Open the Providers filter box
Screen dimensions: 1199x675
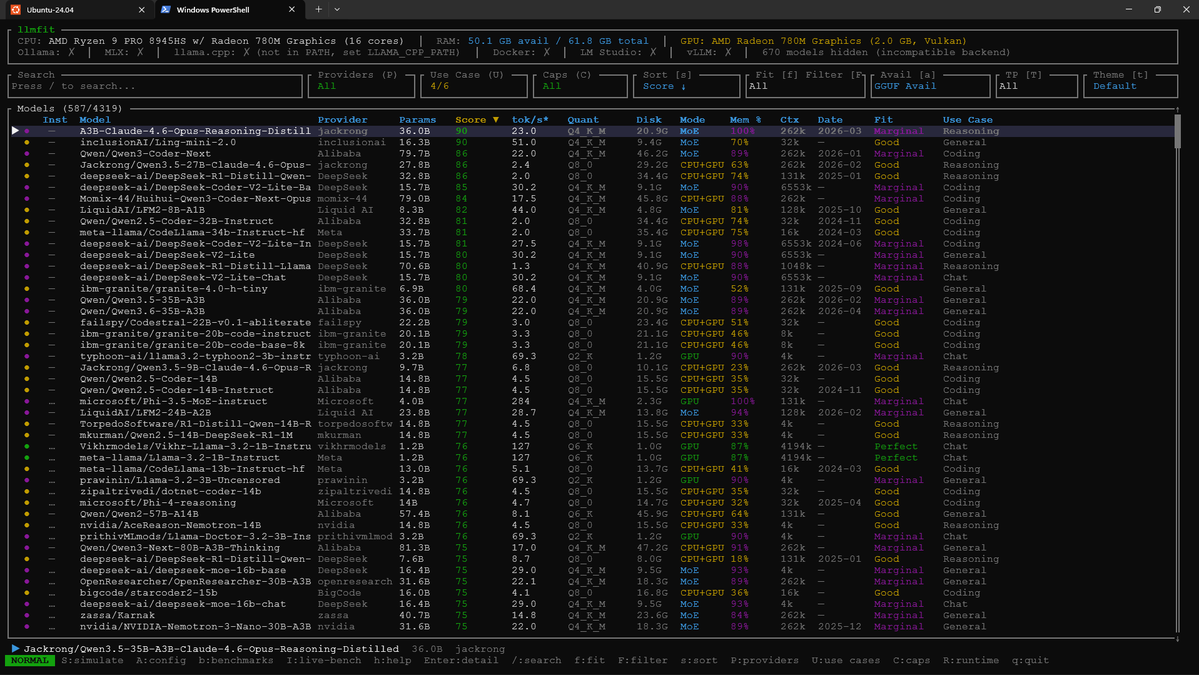(362, 85)
